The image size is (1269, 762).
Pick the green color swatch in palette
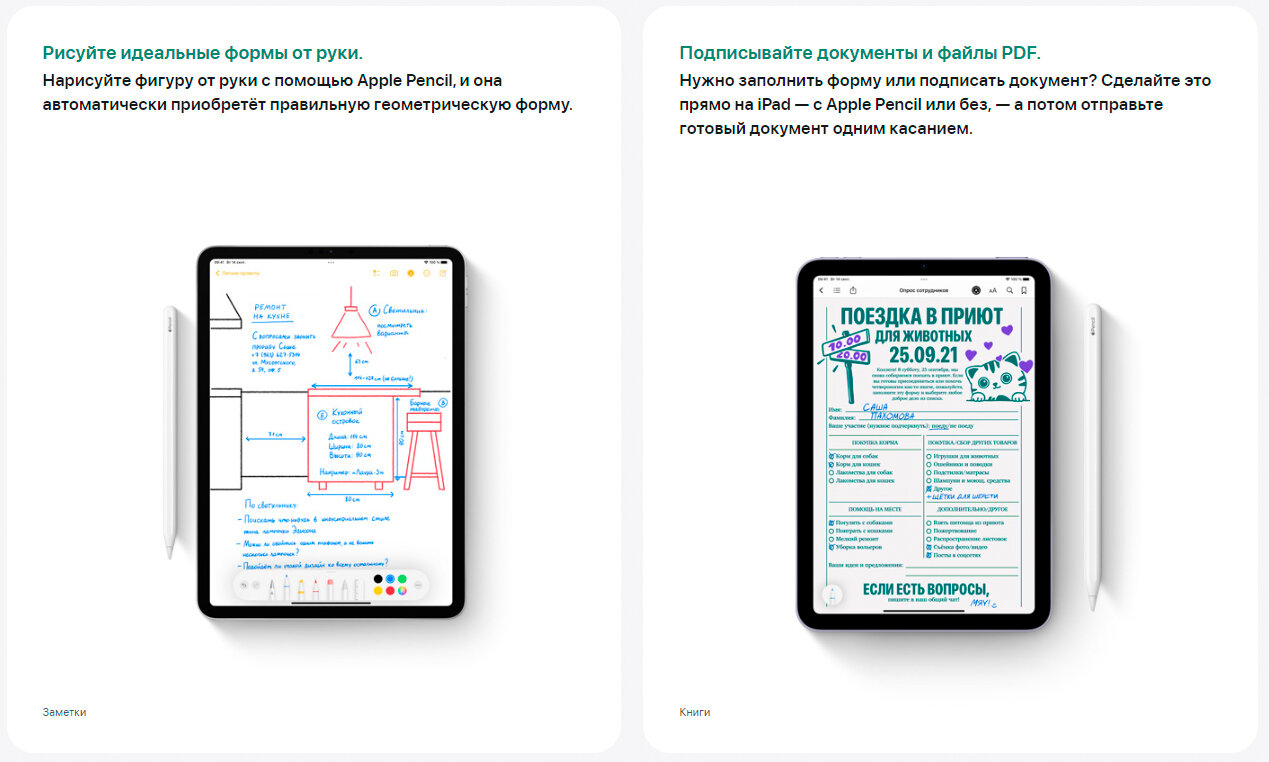click(x=402, y=578)
